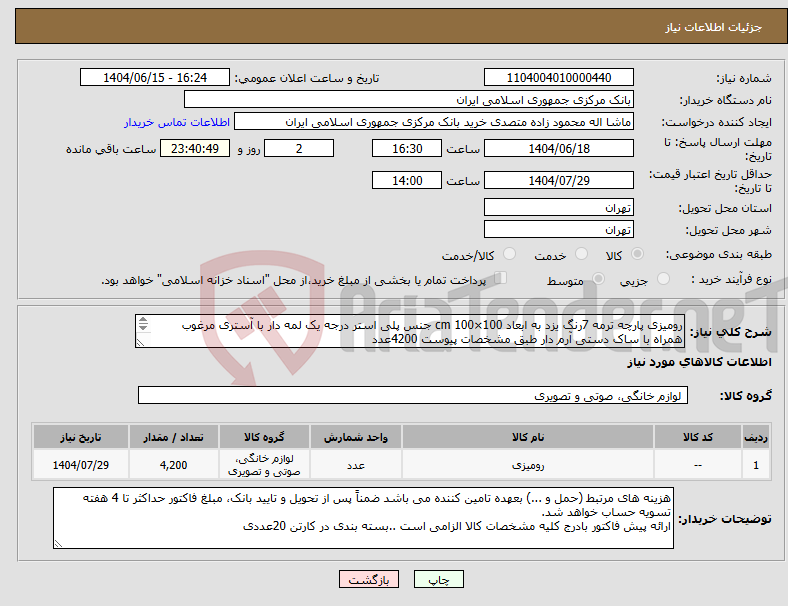Click the گروه کالا column header

point(264,437)
